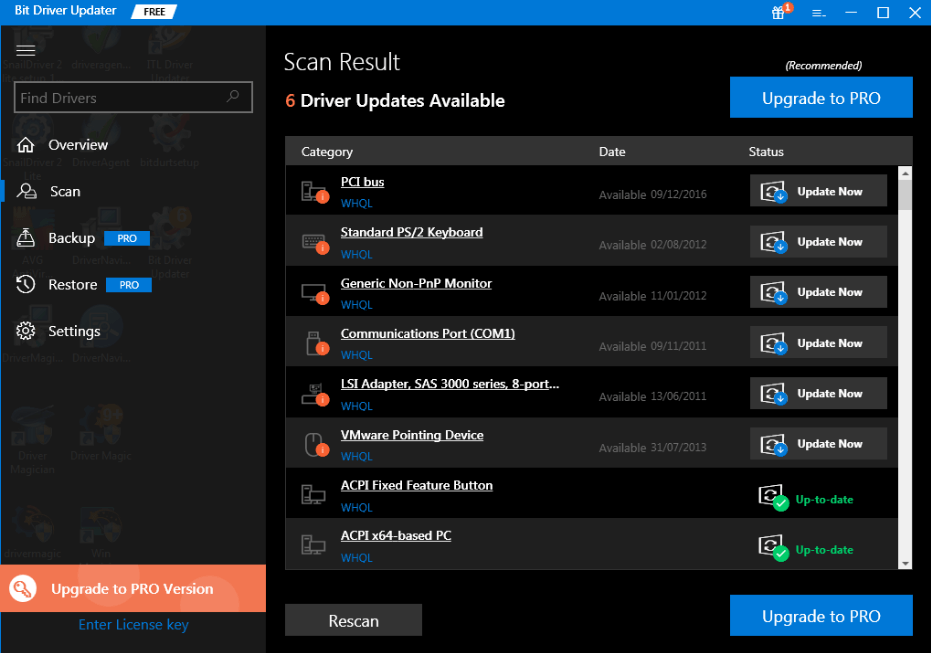This screenshot has width=931, height=653.
Task: Click the Restore icon in the sidebar
Action: tap(25, 284)
